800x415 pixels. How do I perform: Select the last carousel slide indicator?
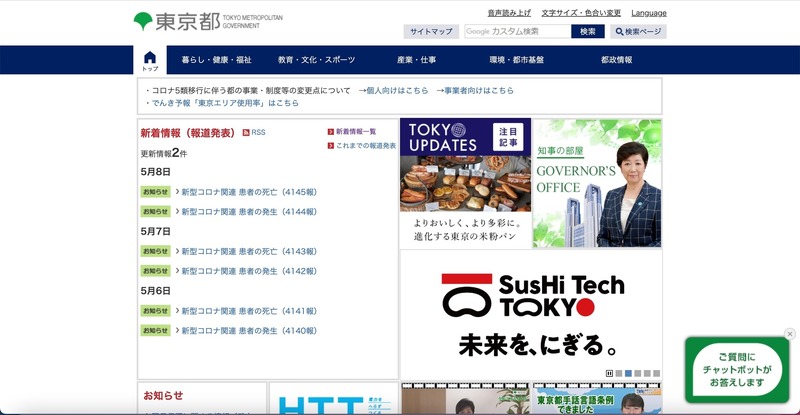(x=656, y=373)
